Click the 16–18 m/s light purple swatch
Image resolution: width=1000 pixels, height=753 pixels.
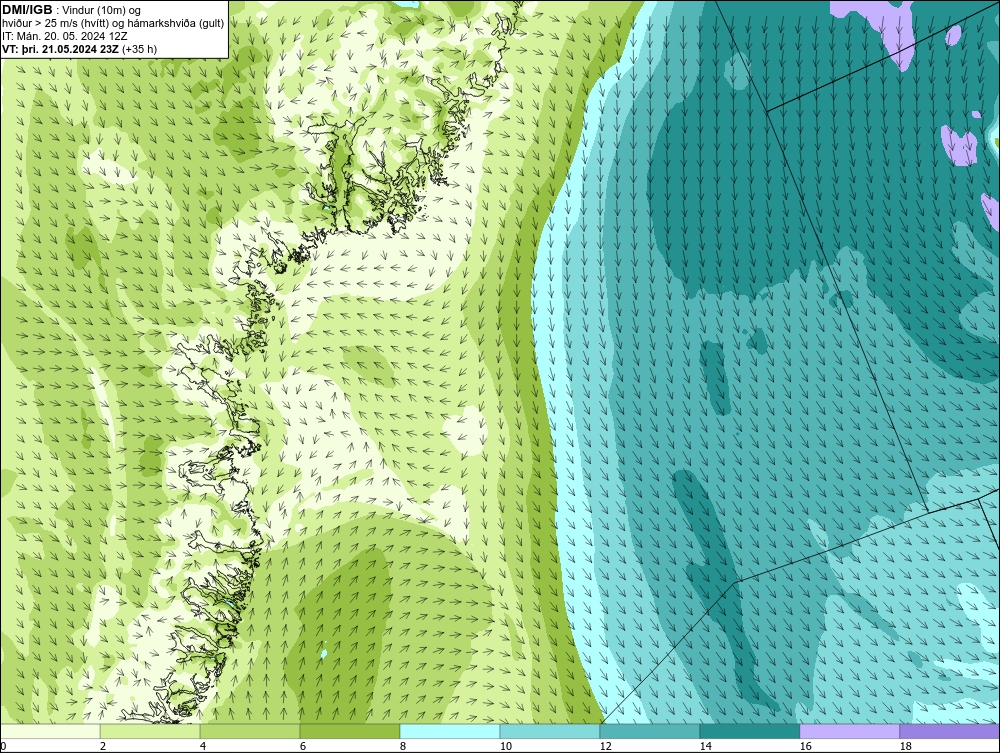pos(849,731)
